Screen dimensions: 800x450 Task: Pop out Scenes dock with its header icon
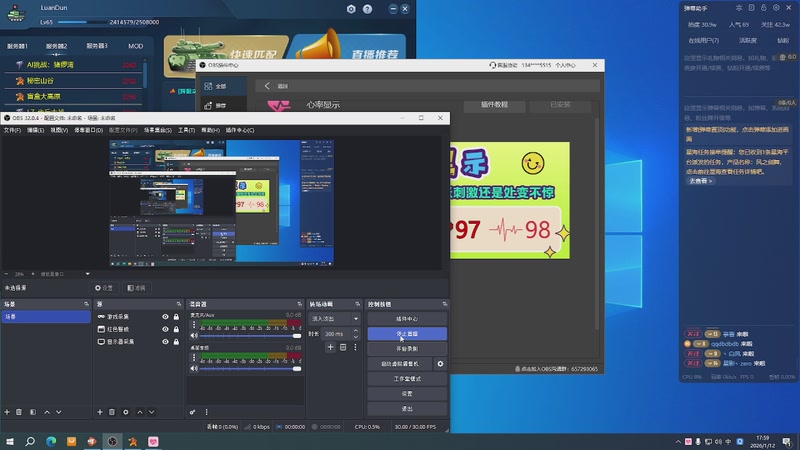click(86, 304)
